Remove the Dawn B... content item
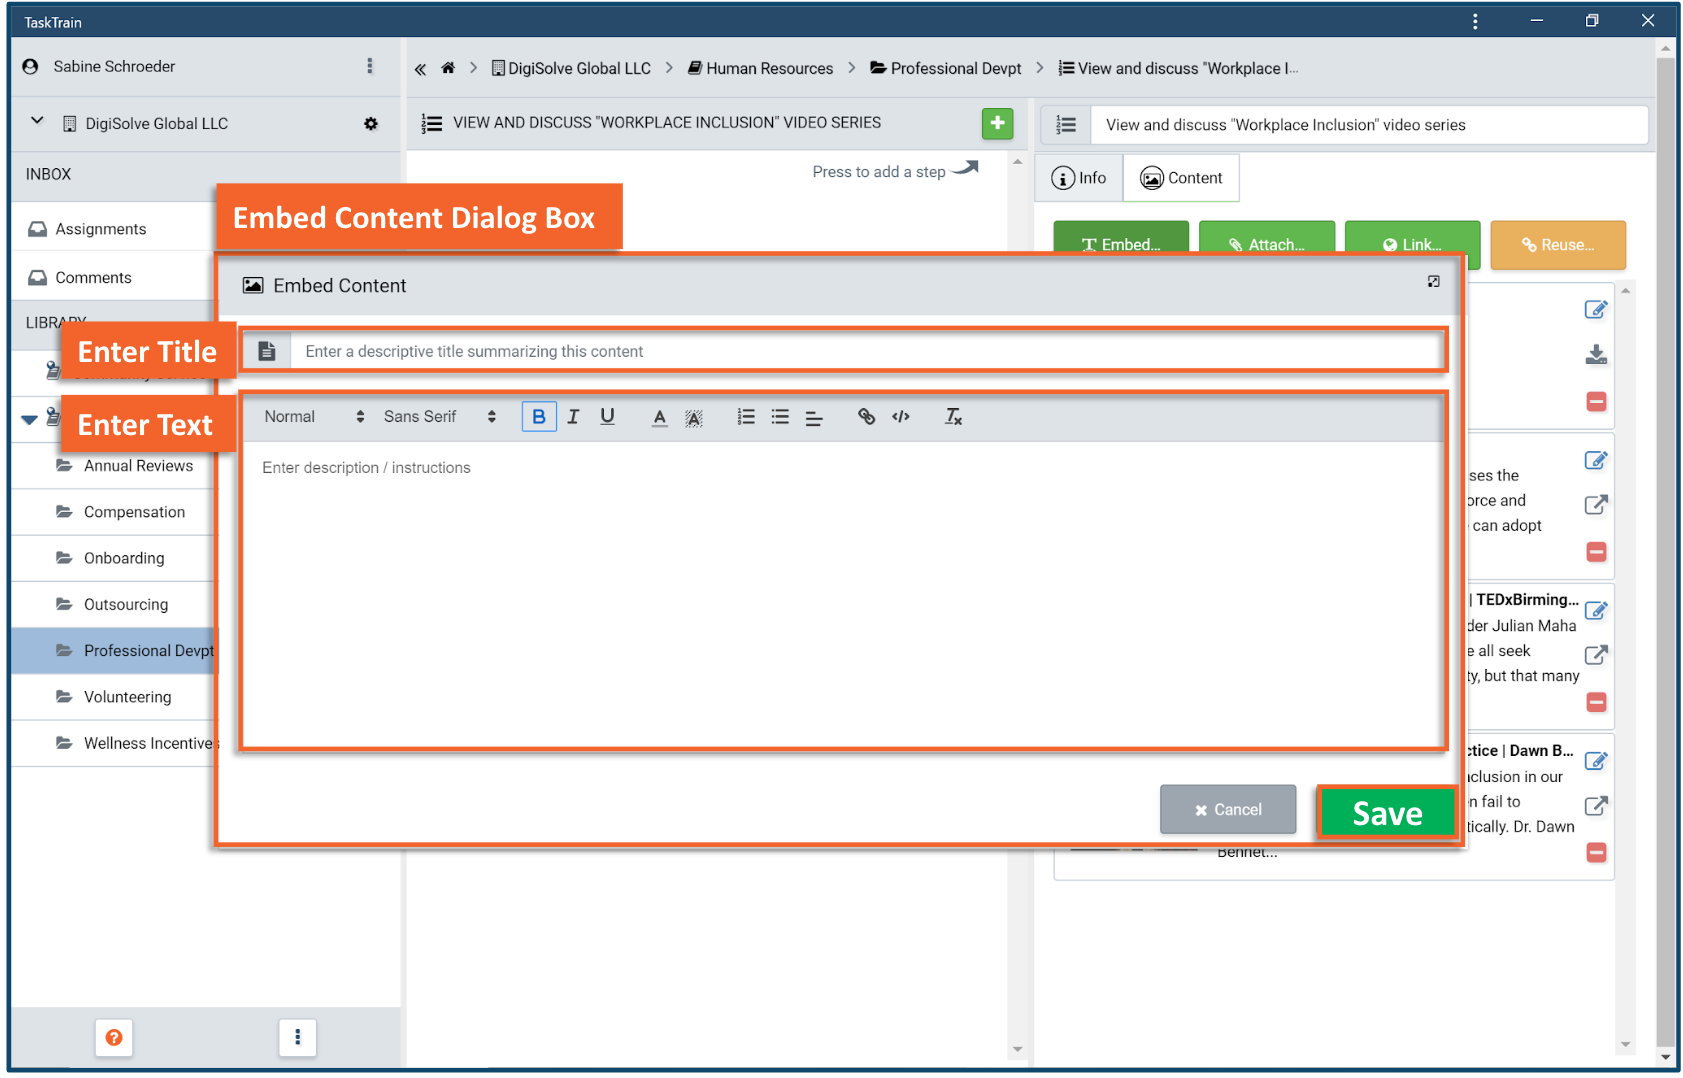This screenshot has height=1078, width=1683. click(x=1596, y=853)
